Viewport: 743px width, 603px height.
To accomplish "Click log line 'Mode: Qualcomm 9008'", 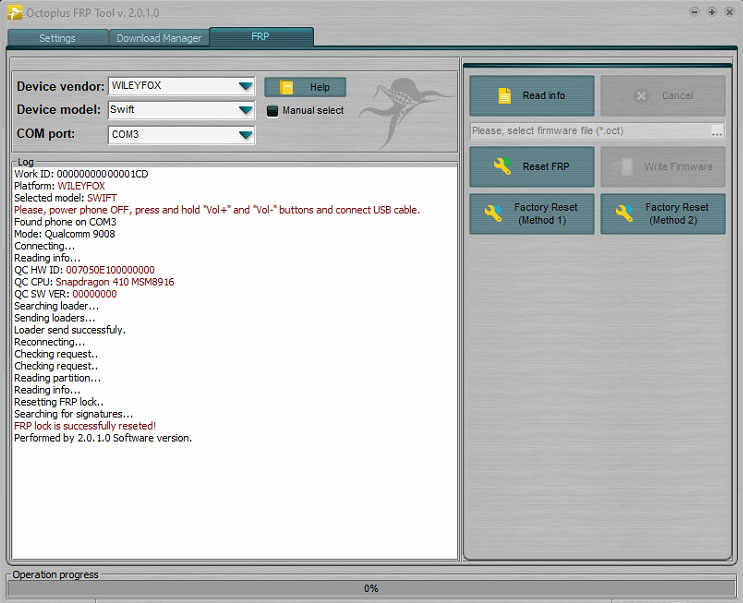I will [x=64, y=234].
